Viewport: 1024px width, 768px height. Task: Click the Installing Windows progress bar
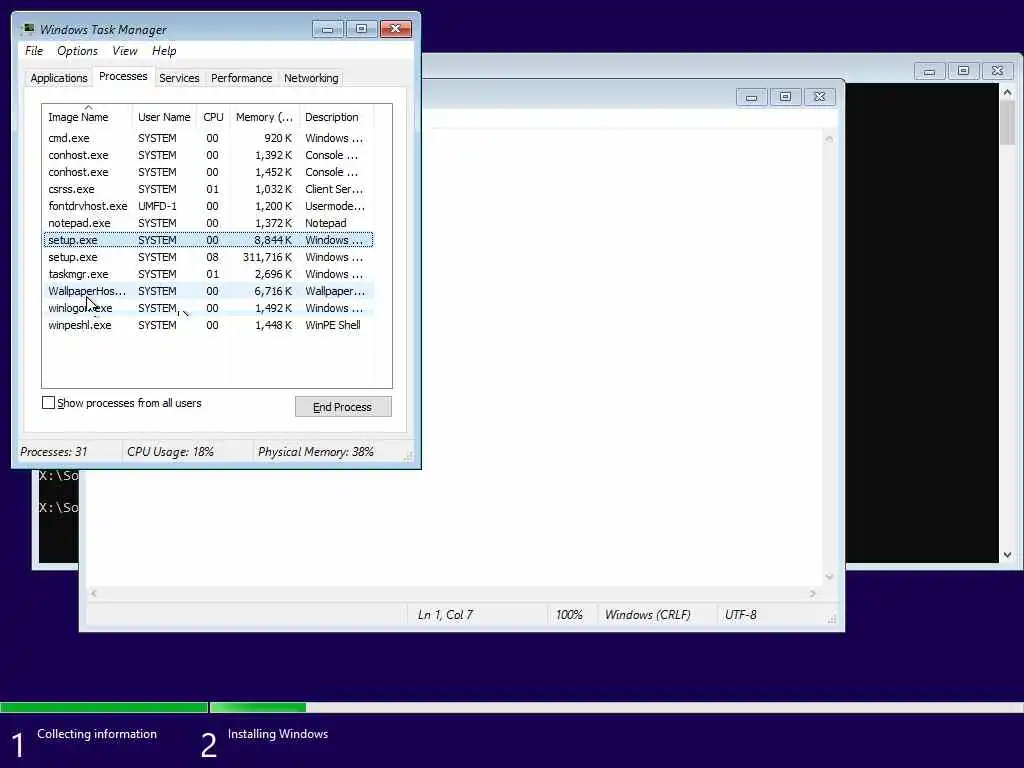click(x=616, y=707)
